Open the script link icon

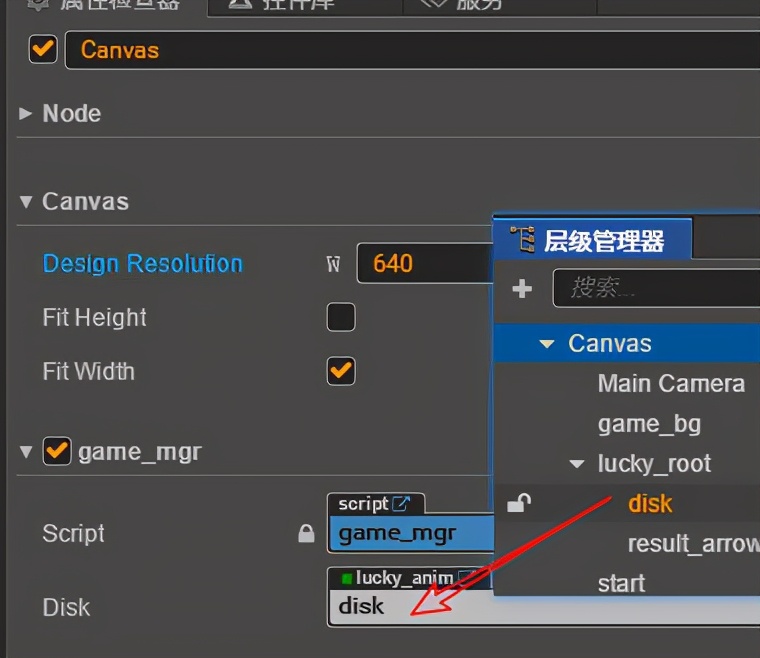coord(401,504)
